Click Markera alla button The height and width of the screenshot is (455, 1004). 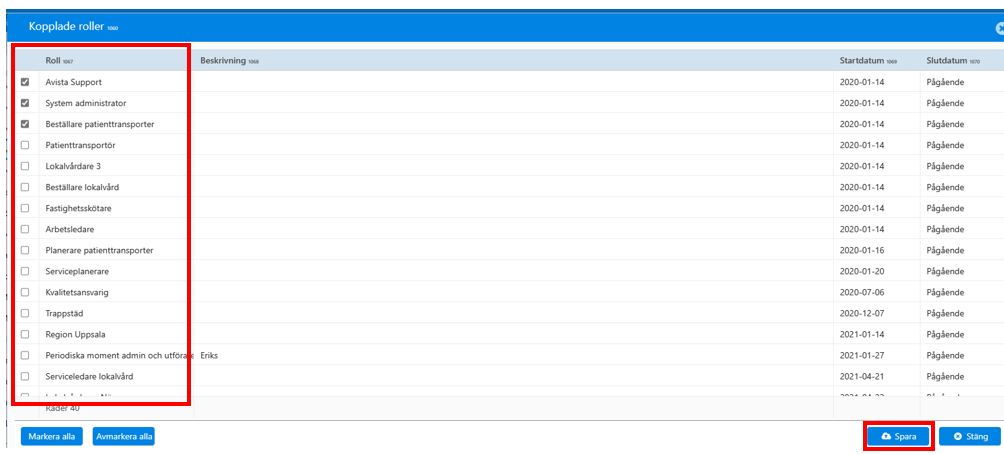(52, 436)
